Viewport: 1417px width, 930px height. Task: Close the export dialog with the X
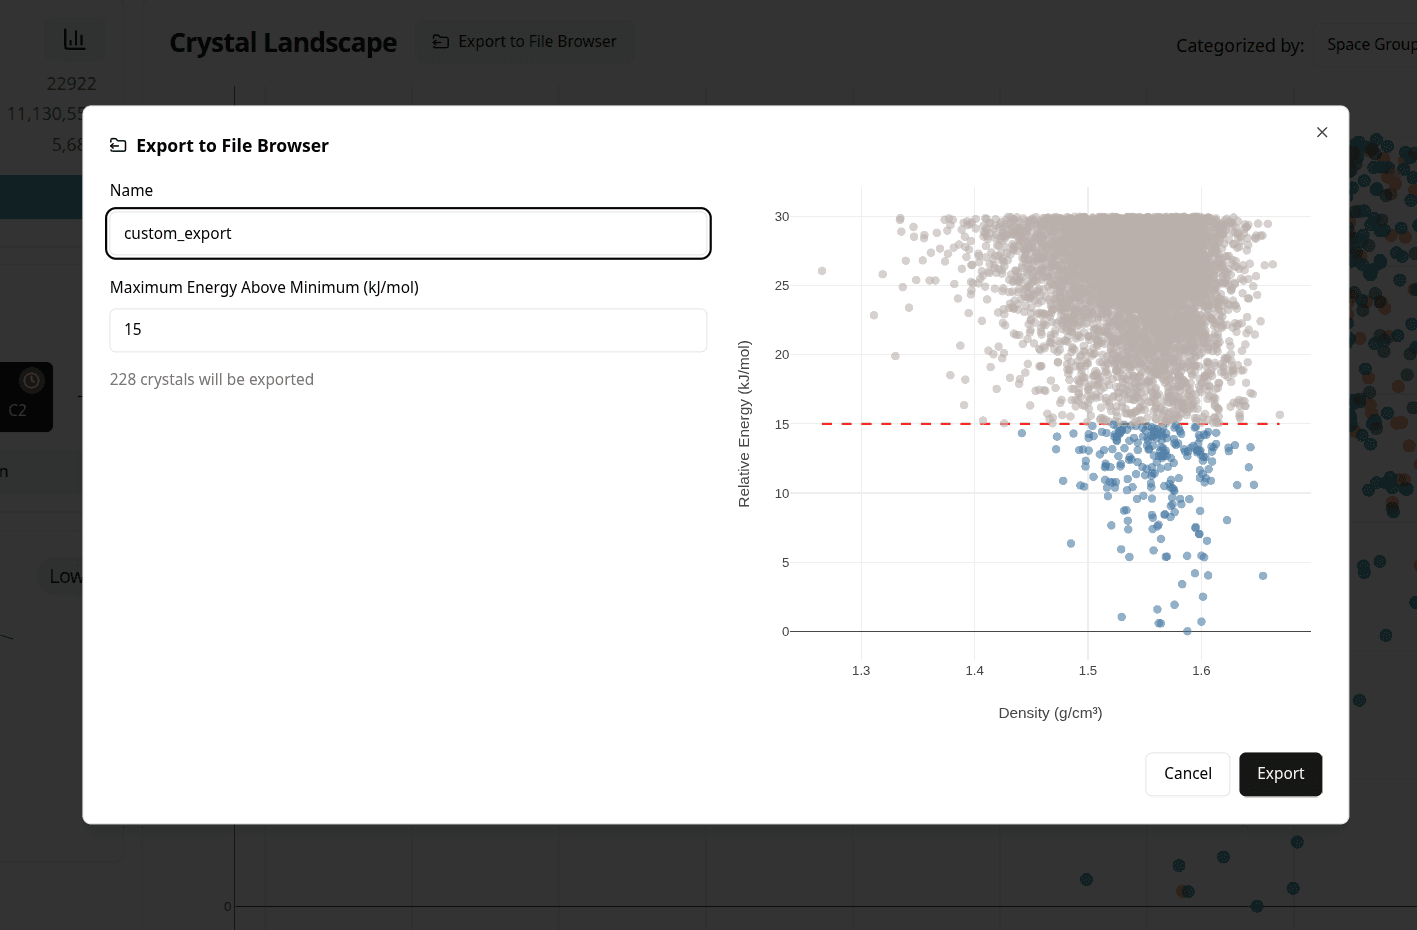pyautogui.click(x=1321, y=131)
